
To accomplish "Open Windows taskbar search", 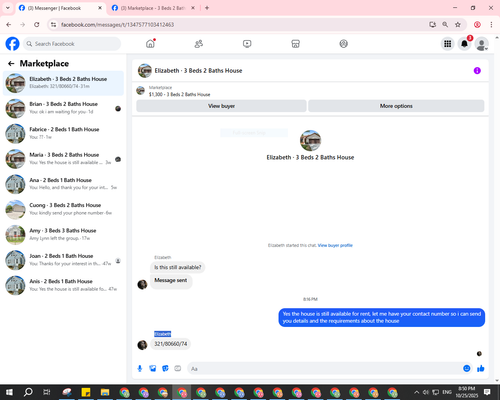I will coord(28,392).
